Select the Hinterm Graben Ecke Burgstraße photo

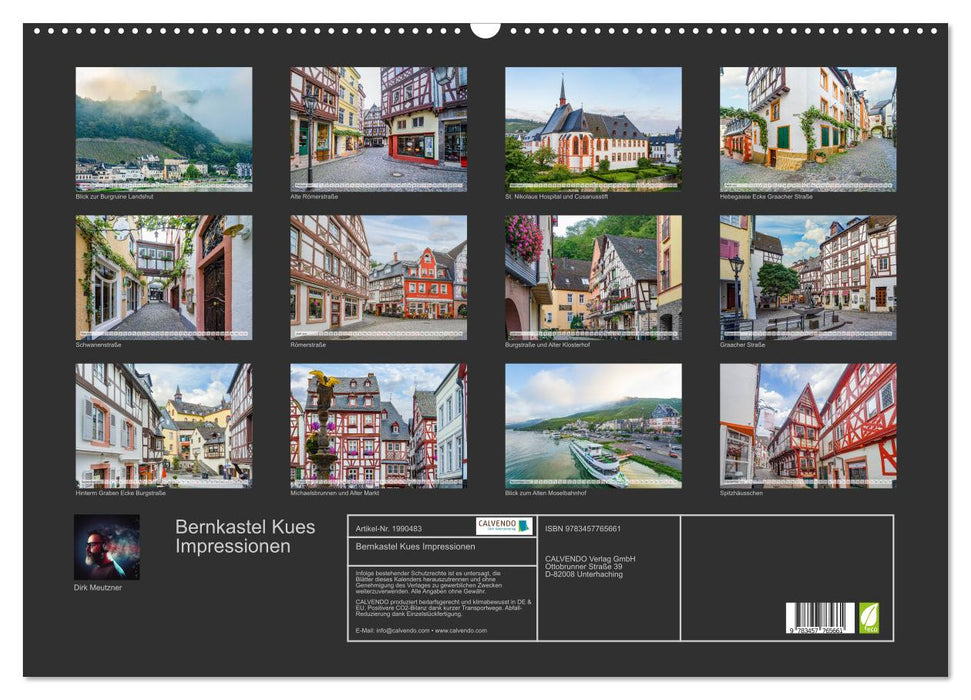tap(164, 425)
